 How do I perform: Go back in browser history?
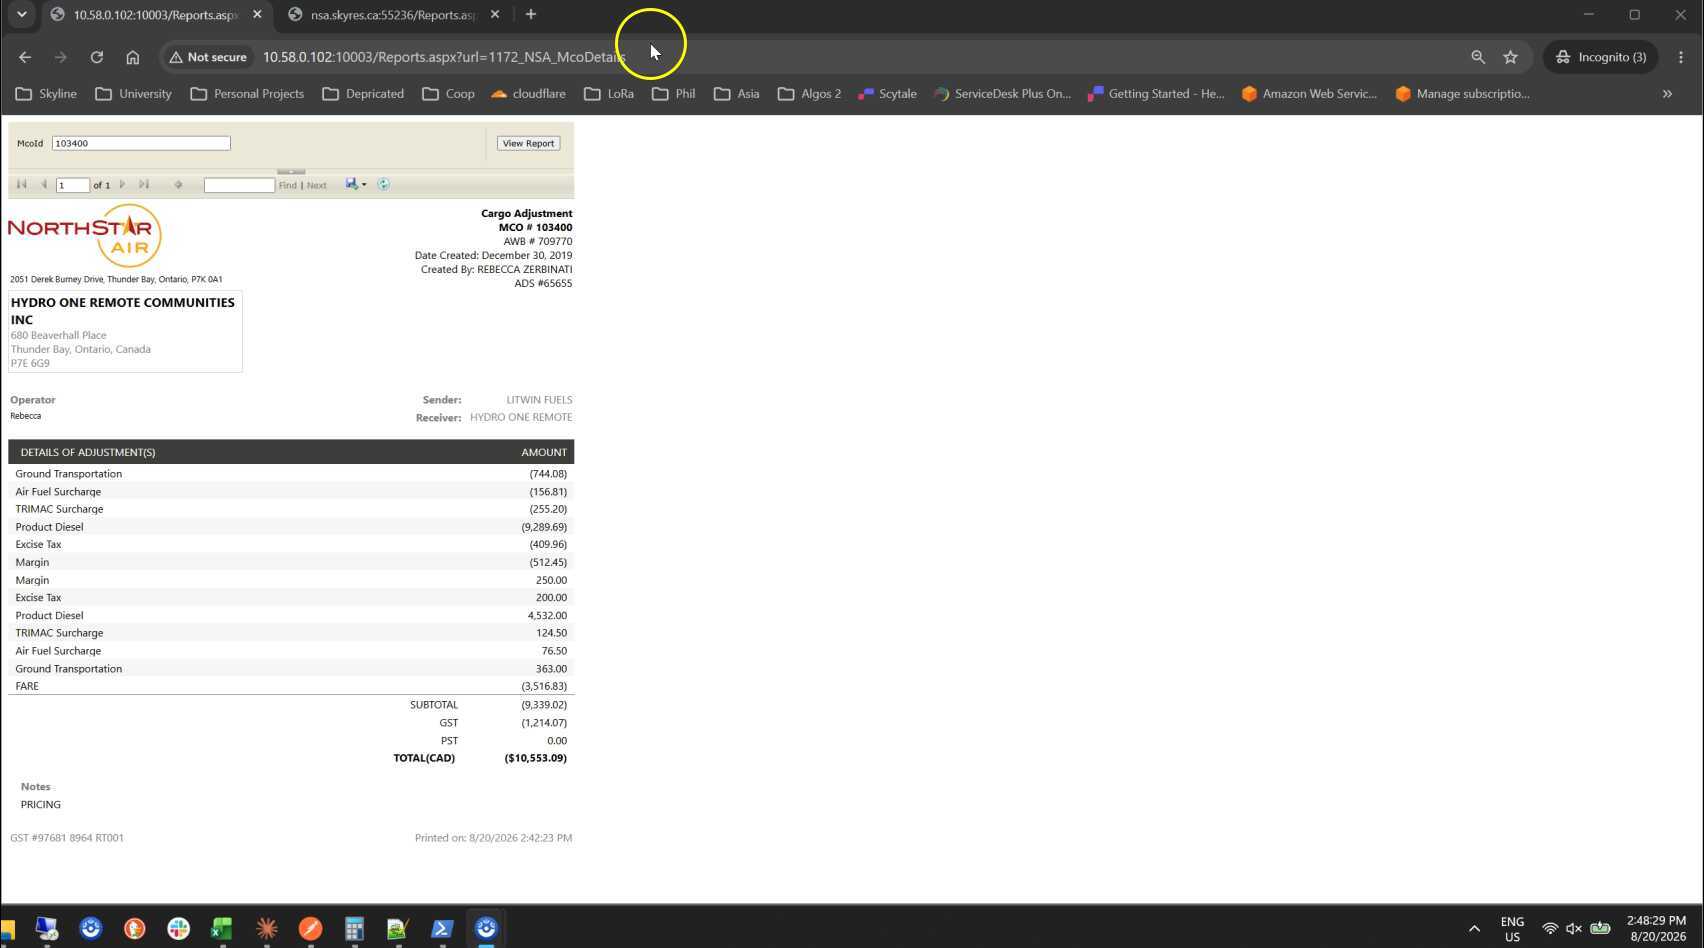[x=25, y=57]
